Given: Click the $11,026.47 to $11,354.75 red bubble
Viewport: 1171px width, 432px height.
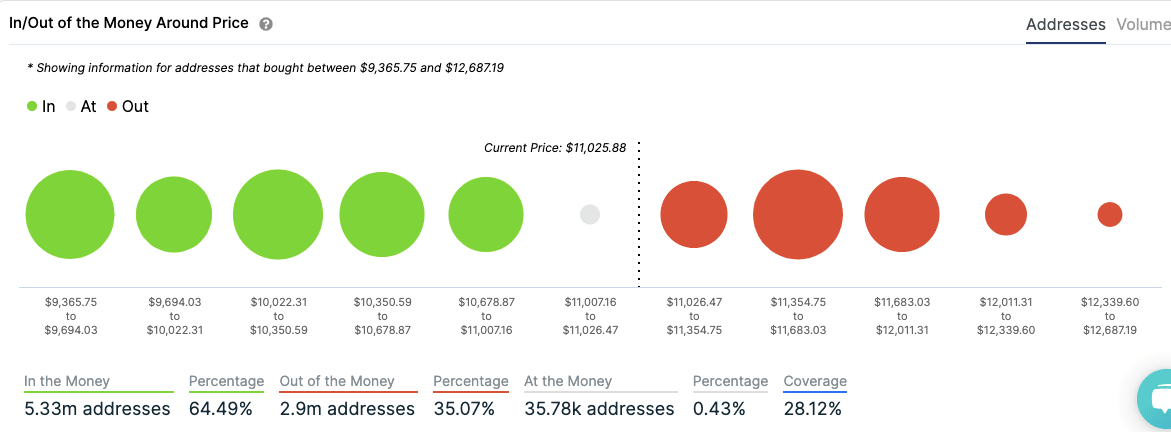Looking at the screenshot, I should [x=694, y=215].
